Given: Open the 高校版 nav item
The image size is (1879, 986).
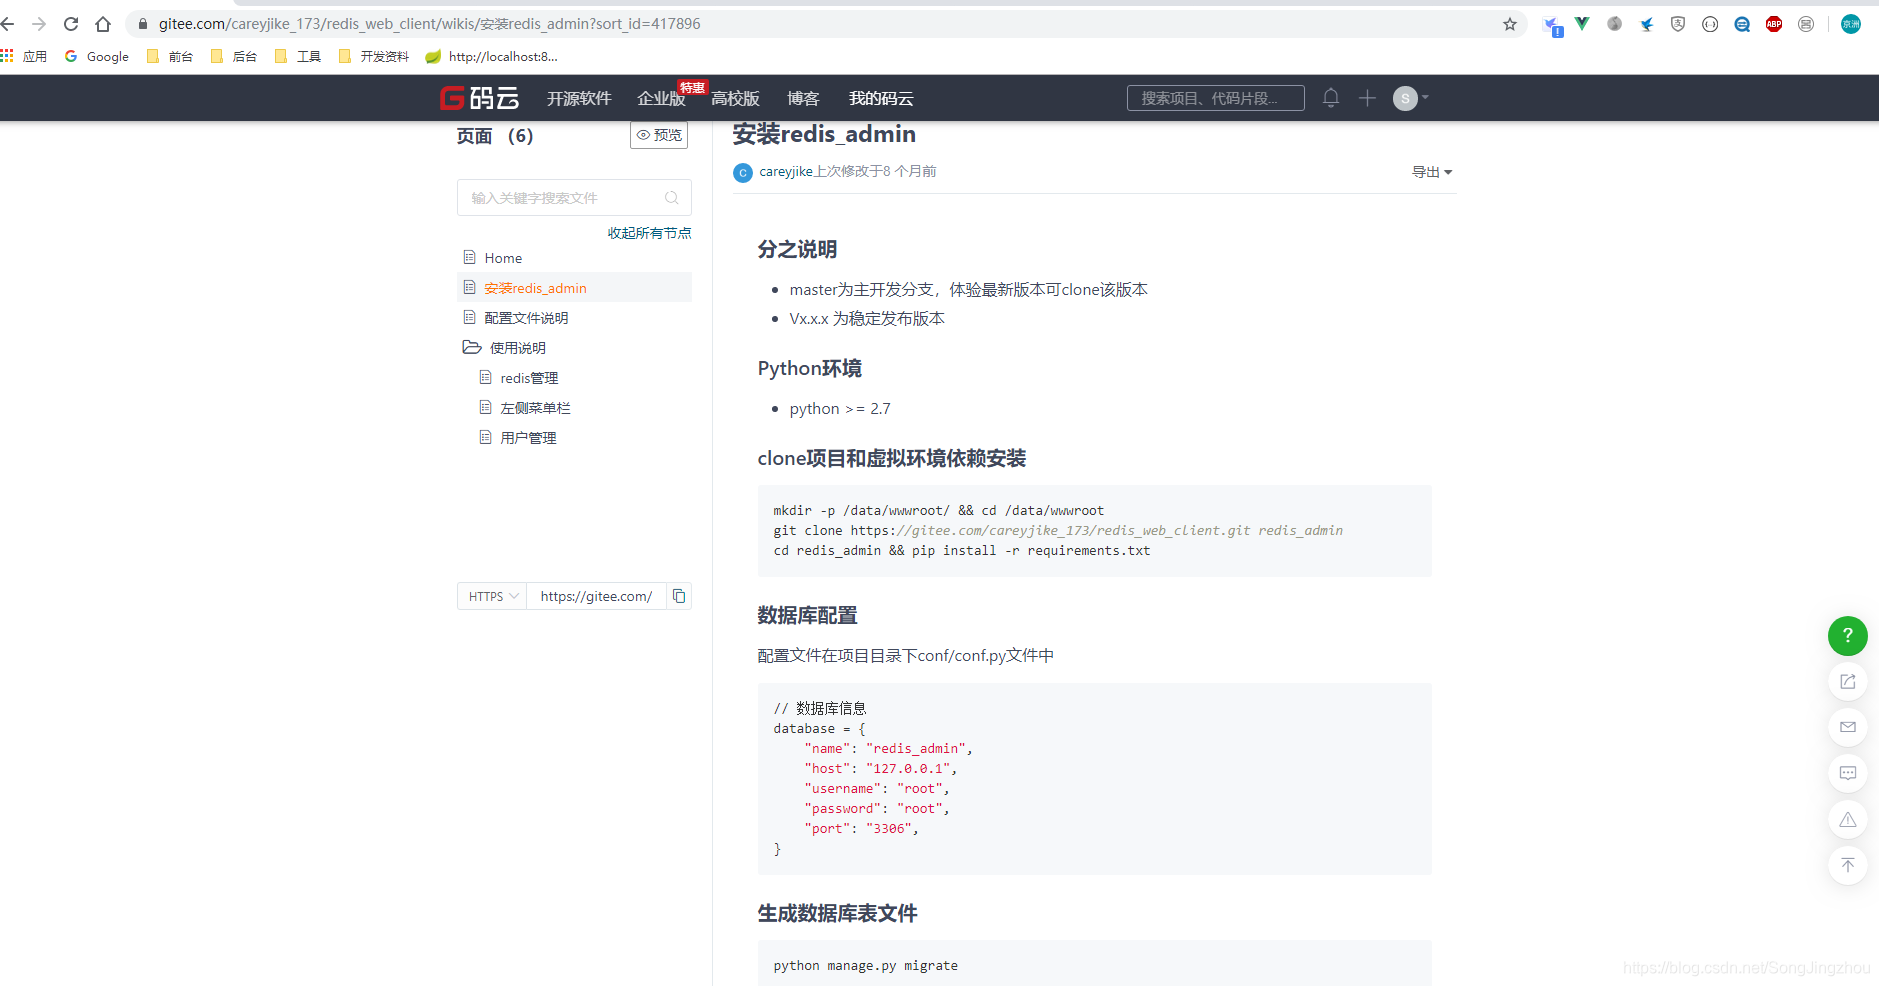Looking at the screenshot, I should [x=735, y=98].
